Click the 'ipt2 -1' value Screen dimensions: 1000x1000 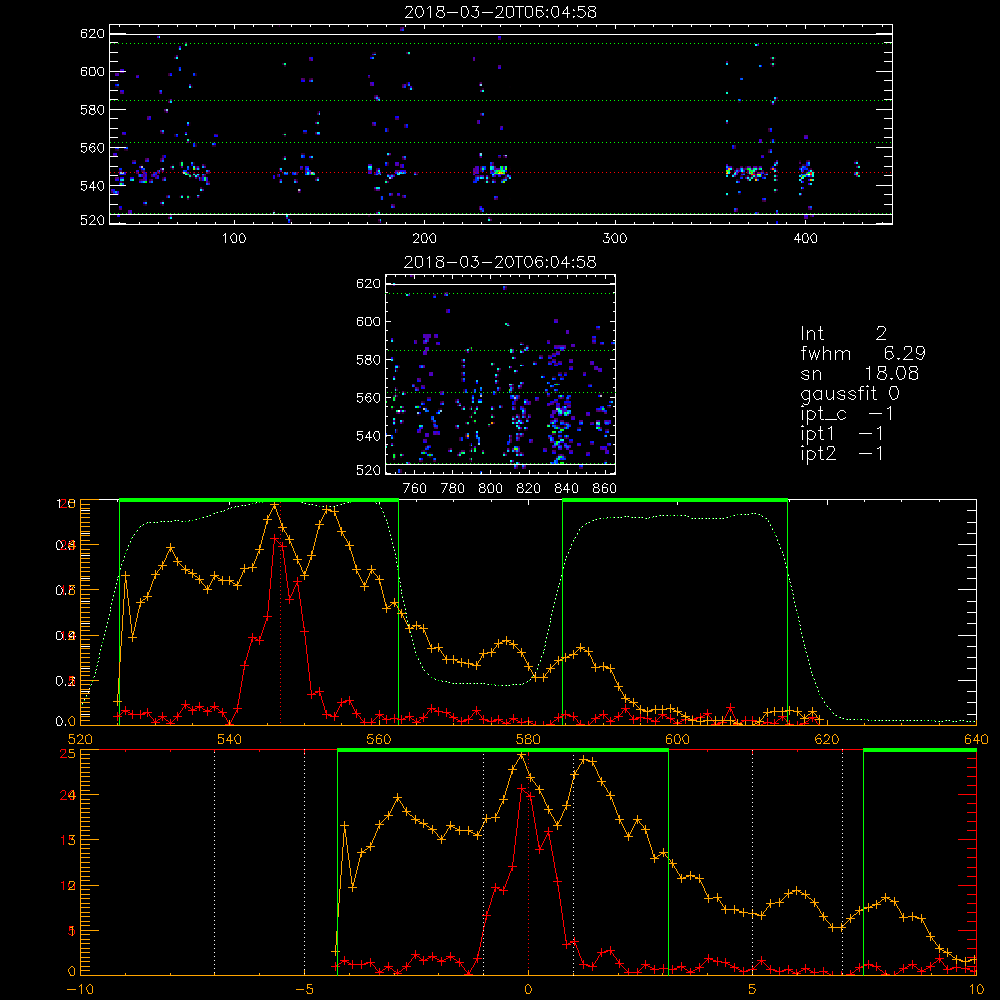tap(842, 453)
